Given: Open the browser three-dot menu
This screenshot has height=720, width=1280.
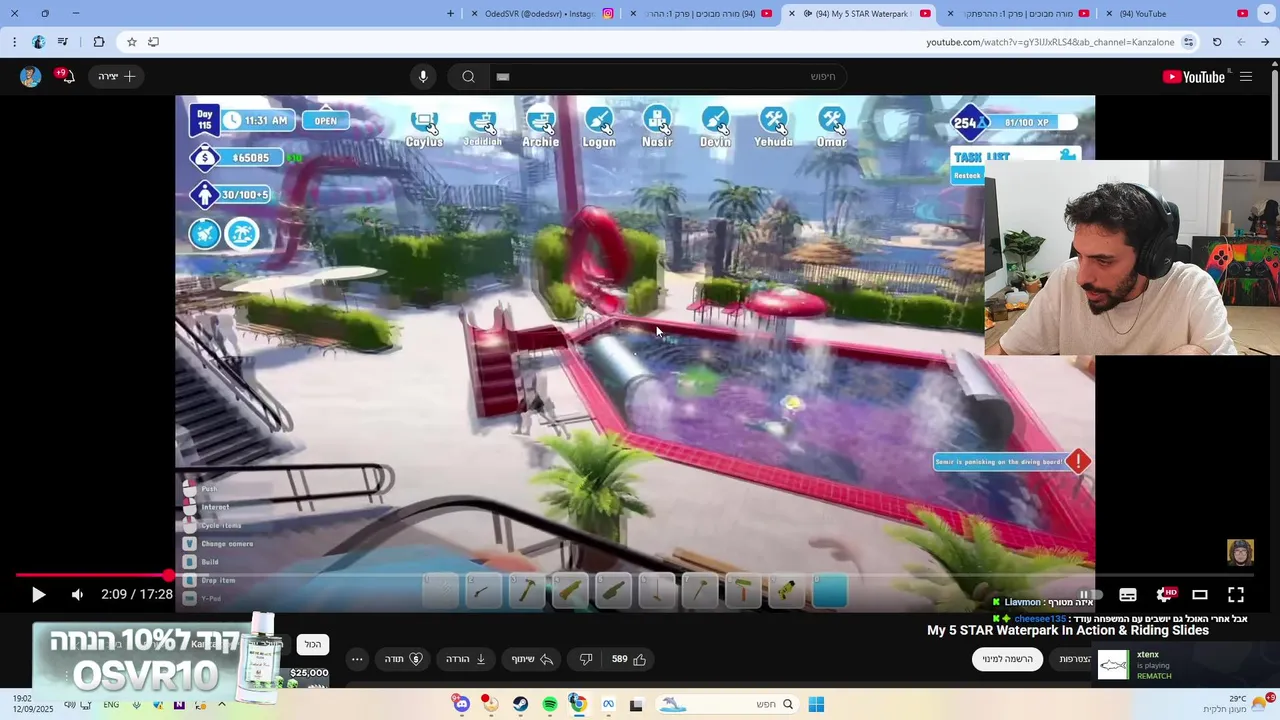Looking at the screenshot, I should point(14,42).
